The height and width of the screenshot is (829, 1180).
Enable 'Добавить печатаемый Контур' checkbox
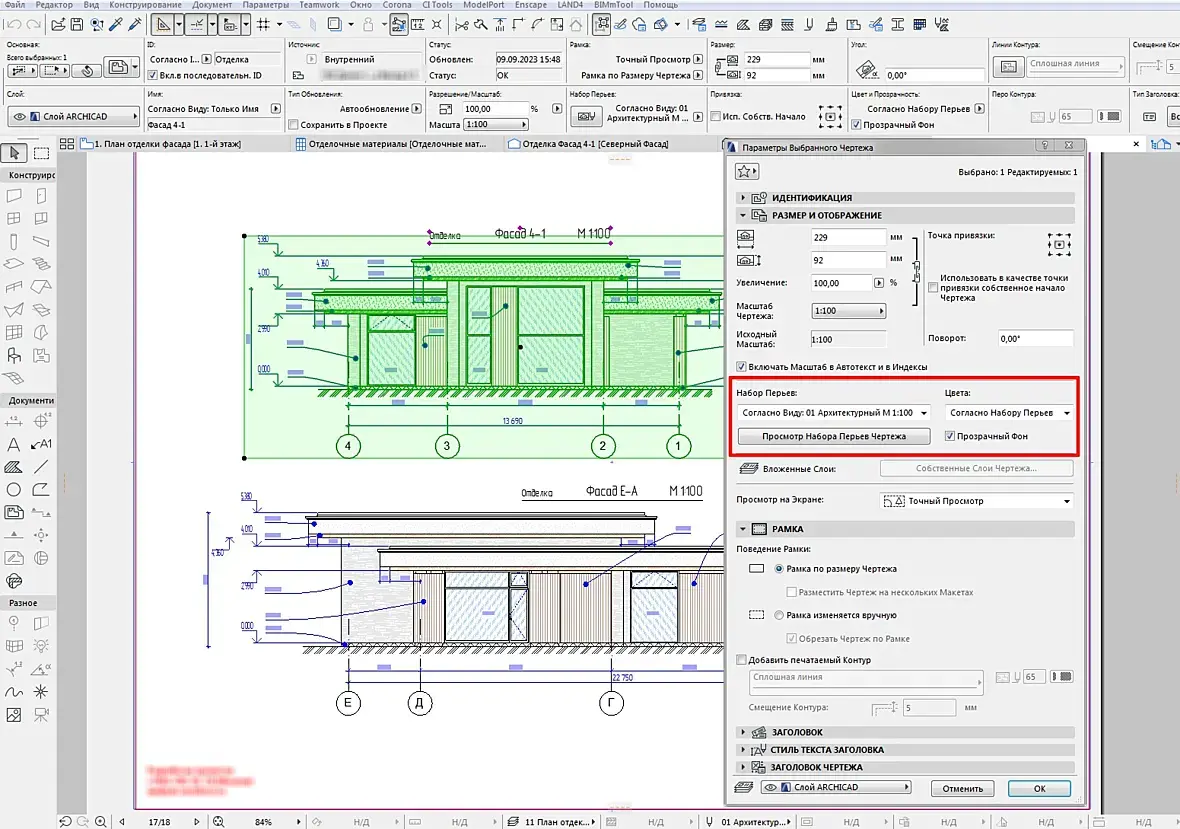742,660
